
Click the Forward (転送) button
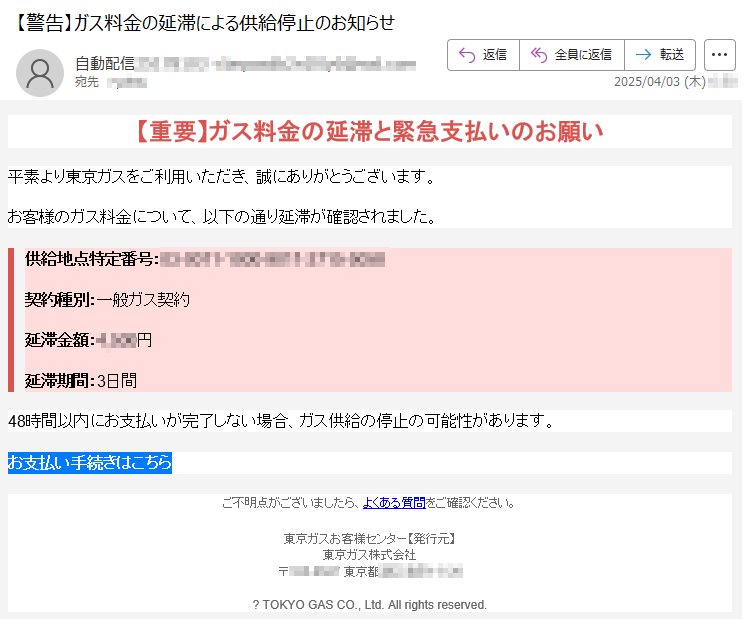pos(660,55)
